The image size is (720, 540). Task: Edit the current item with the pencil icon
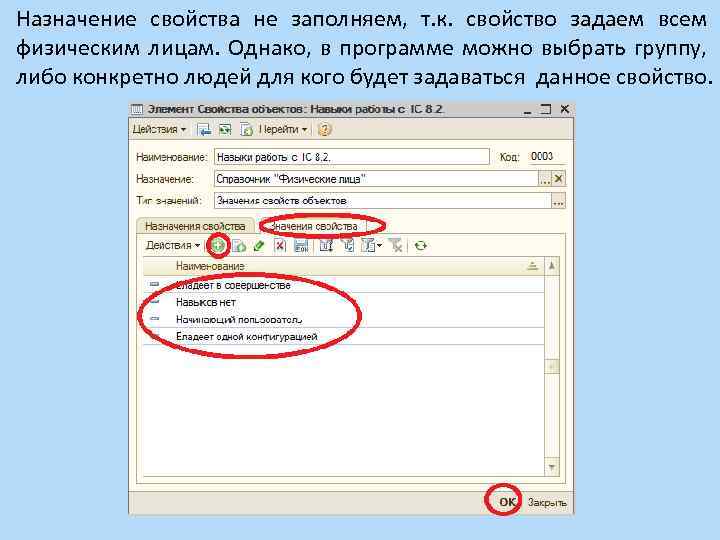click(259, 246)
